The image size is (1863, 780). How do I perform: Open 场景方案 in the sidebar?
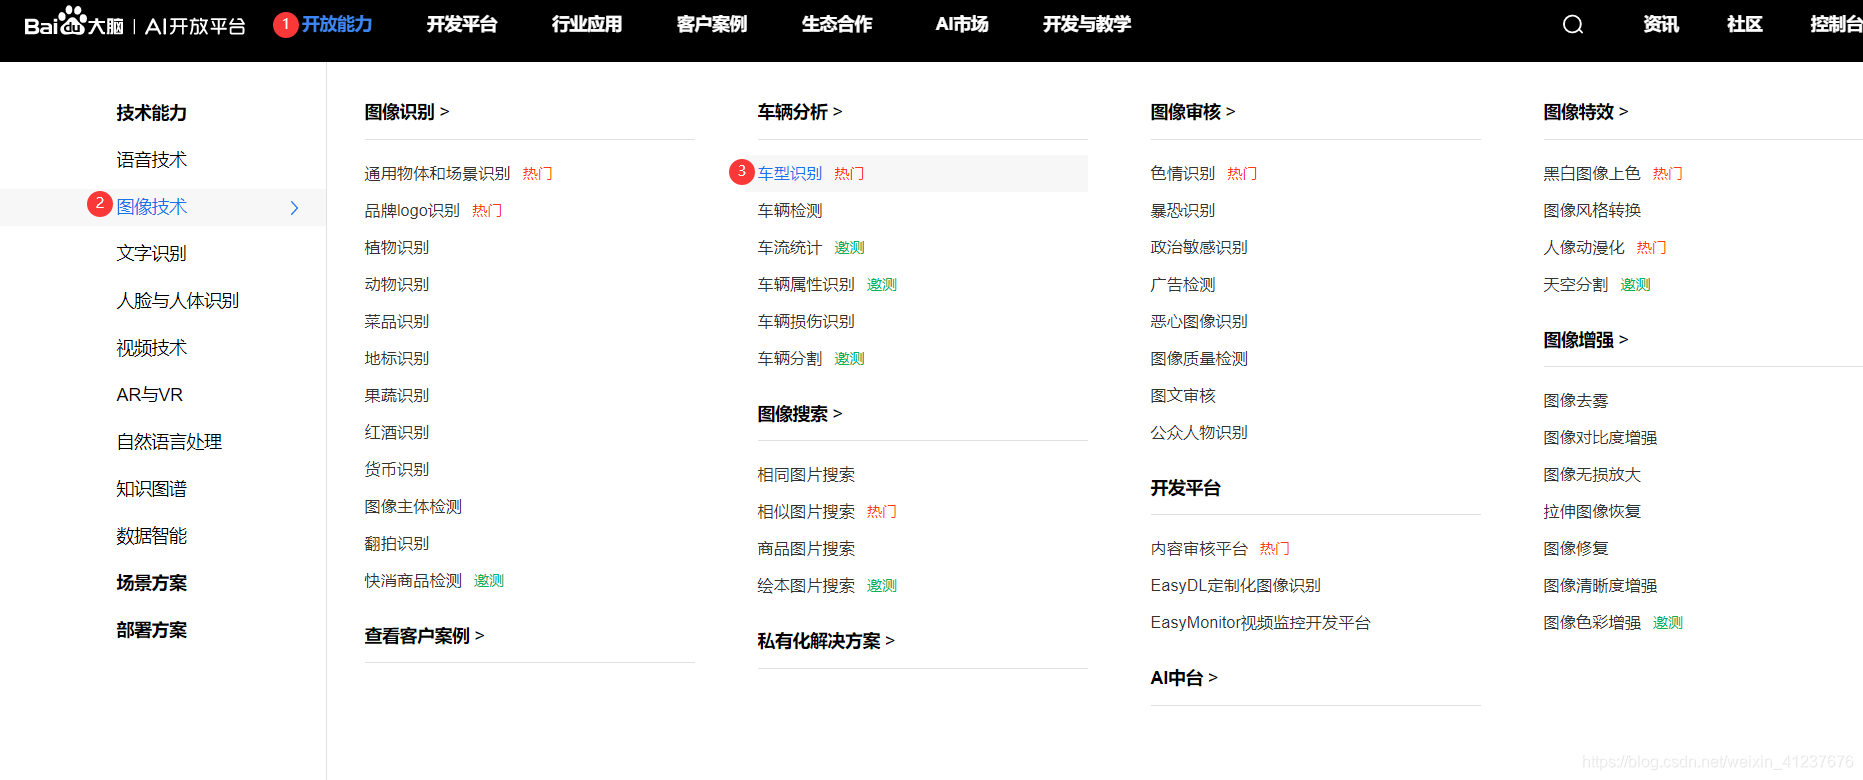(152, 583)
